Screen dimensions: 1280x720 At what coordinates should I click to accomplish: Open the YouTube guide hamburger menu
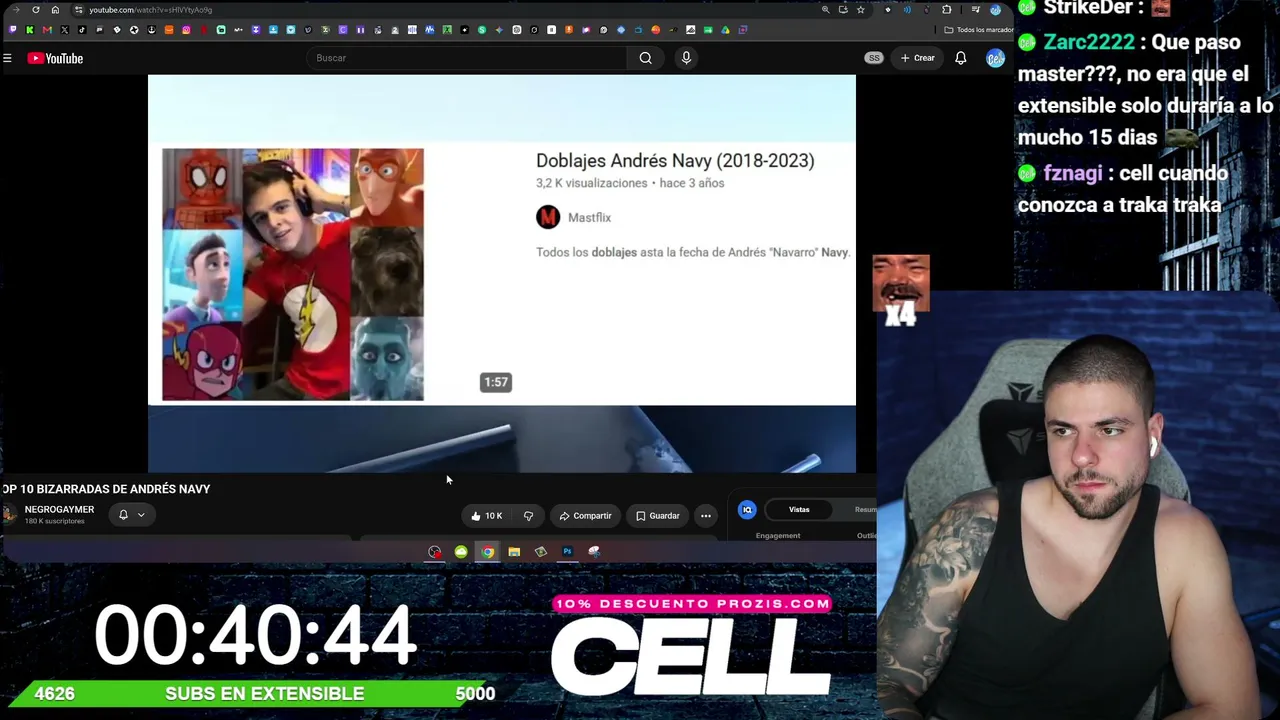point(7,58)
